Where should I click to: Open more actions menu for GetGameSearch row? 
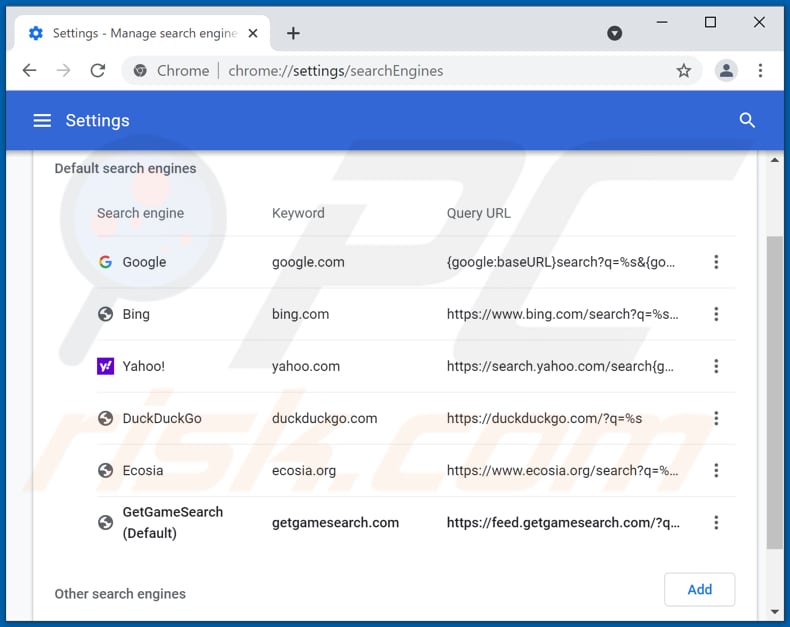[716, 523]
